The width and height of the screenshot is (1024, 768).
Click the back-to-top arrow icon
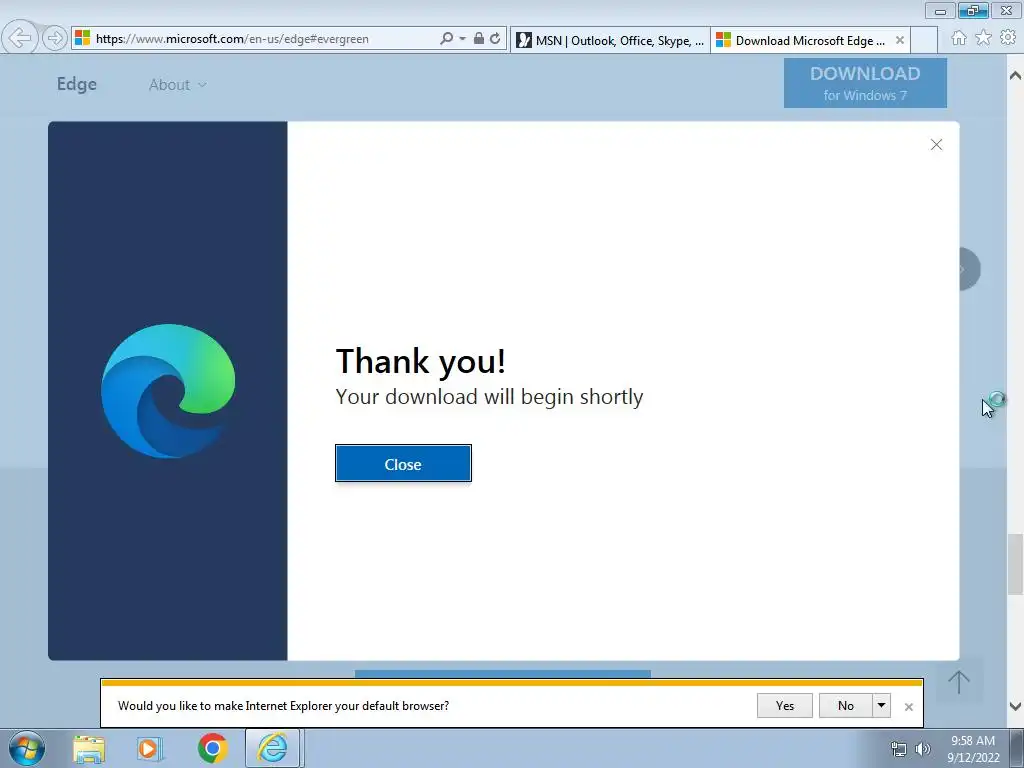(959, 681)
